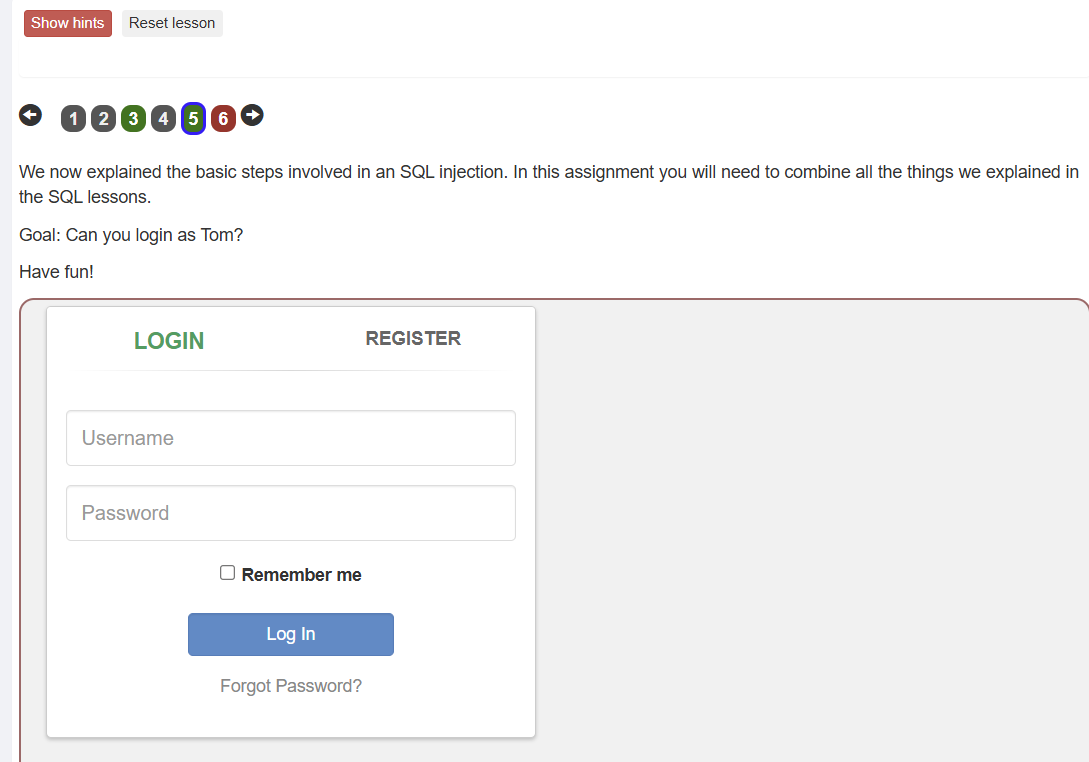Select highlighted page 5 circle
1089x762 pixels.
(x=193, y=119)
